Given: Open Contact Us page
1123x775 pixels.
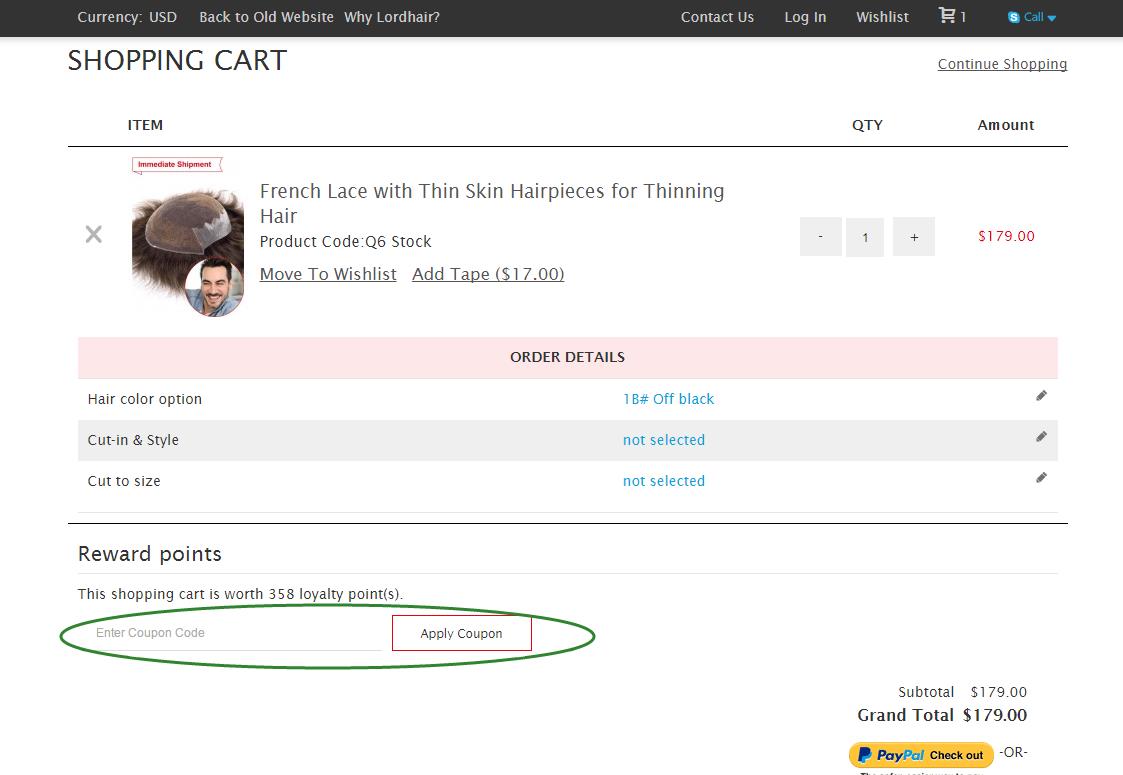Looking at the screenshot, I should pos(717,17).
